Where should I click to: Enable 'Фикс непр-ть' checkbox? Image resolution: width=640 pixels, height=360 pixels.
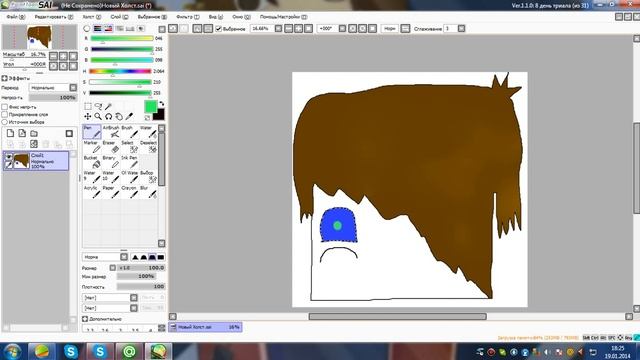click(x=4, y=107)
